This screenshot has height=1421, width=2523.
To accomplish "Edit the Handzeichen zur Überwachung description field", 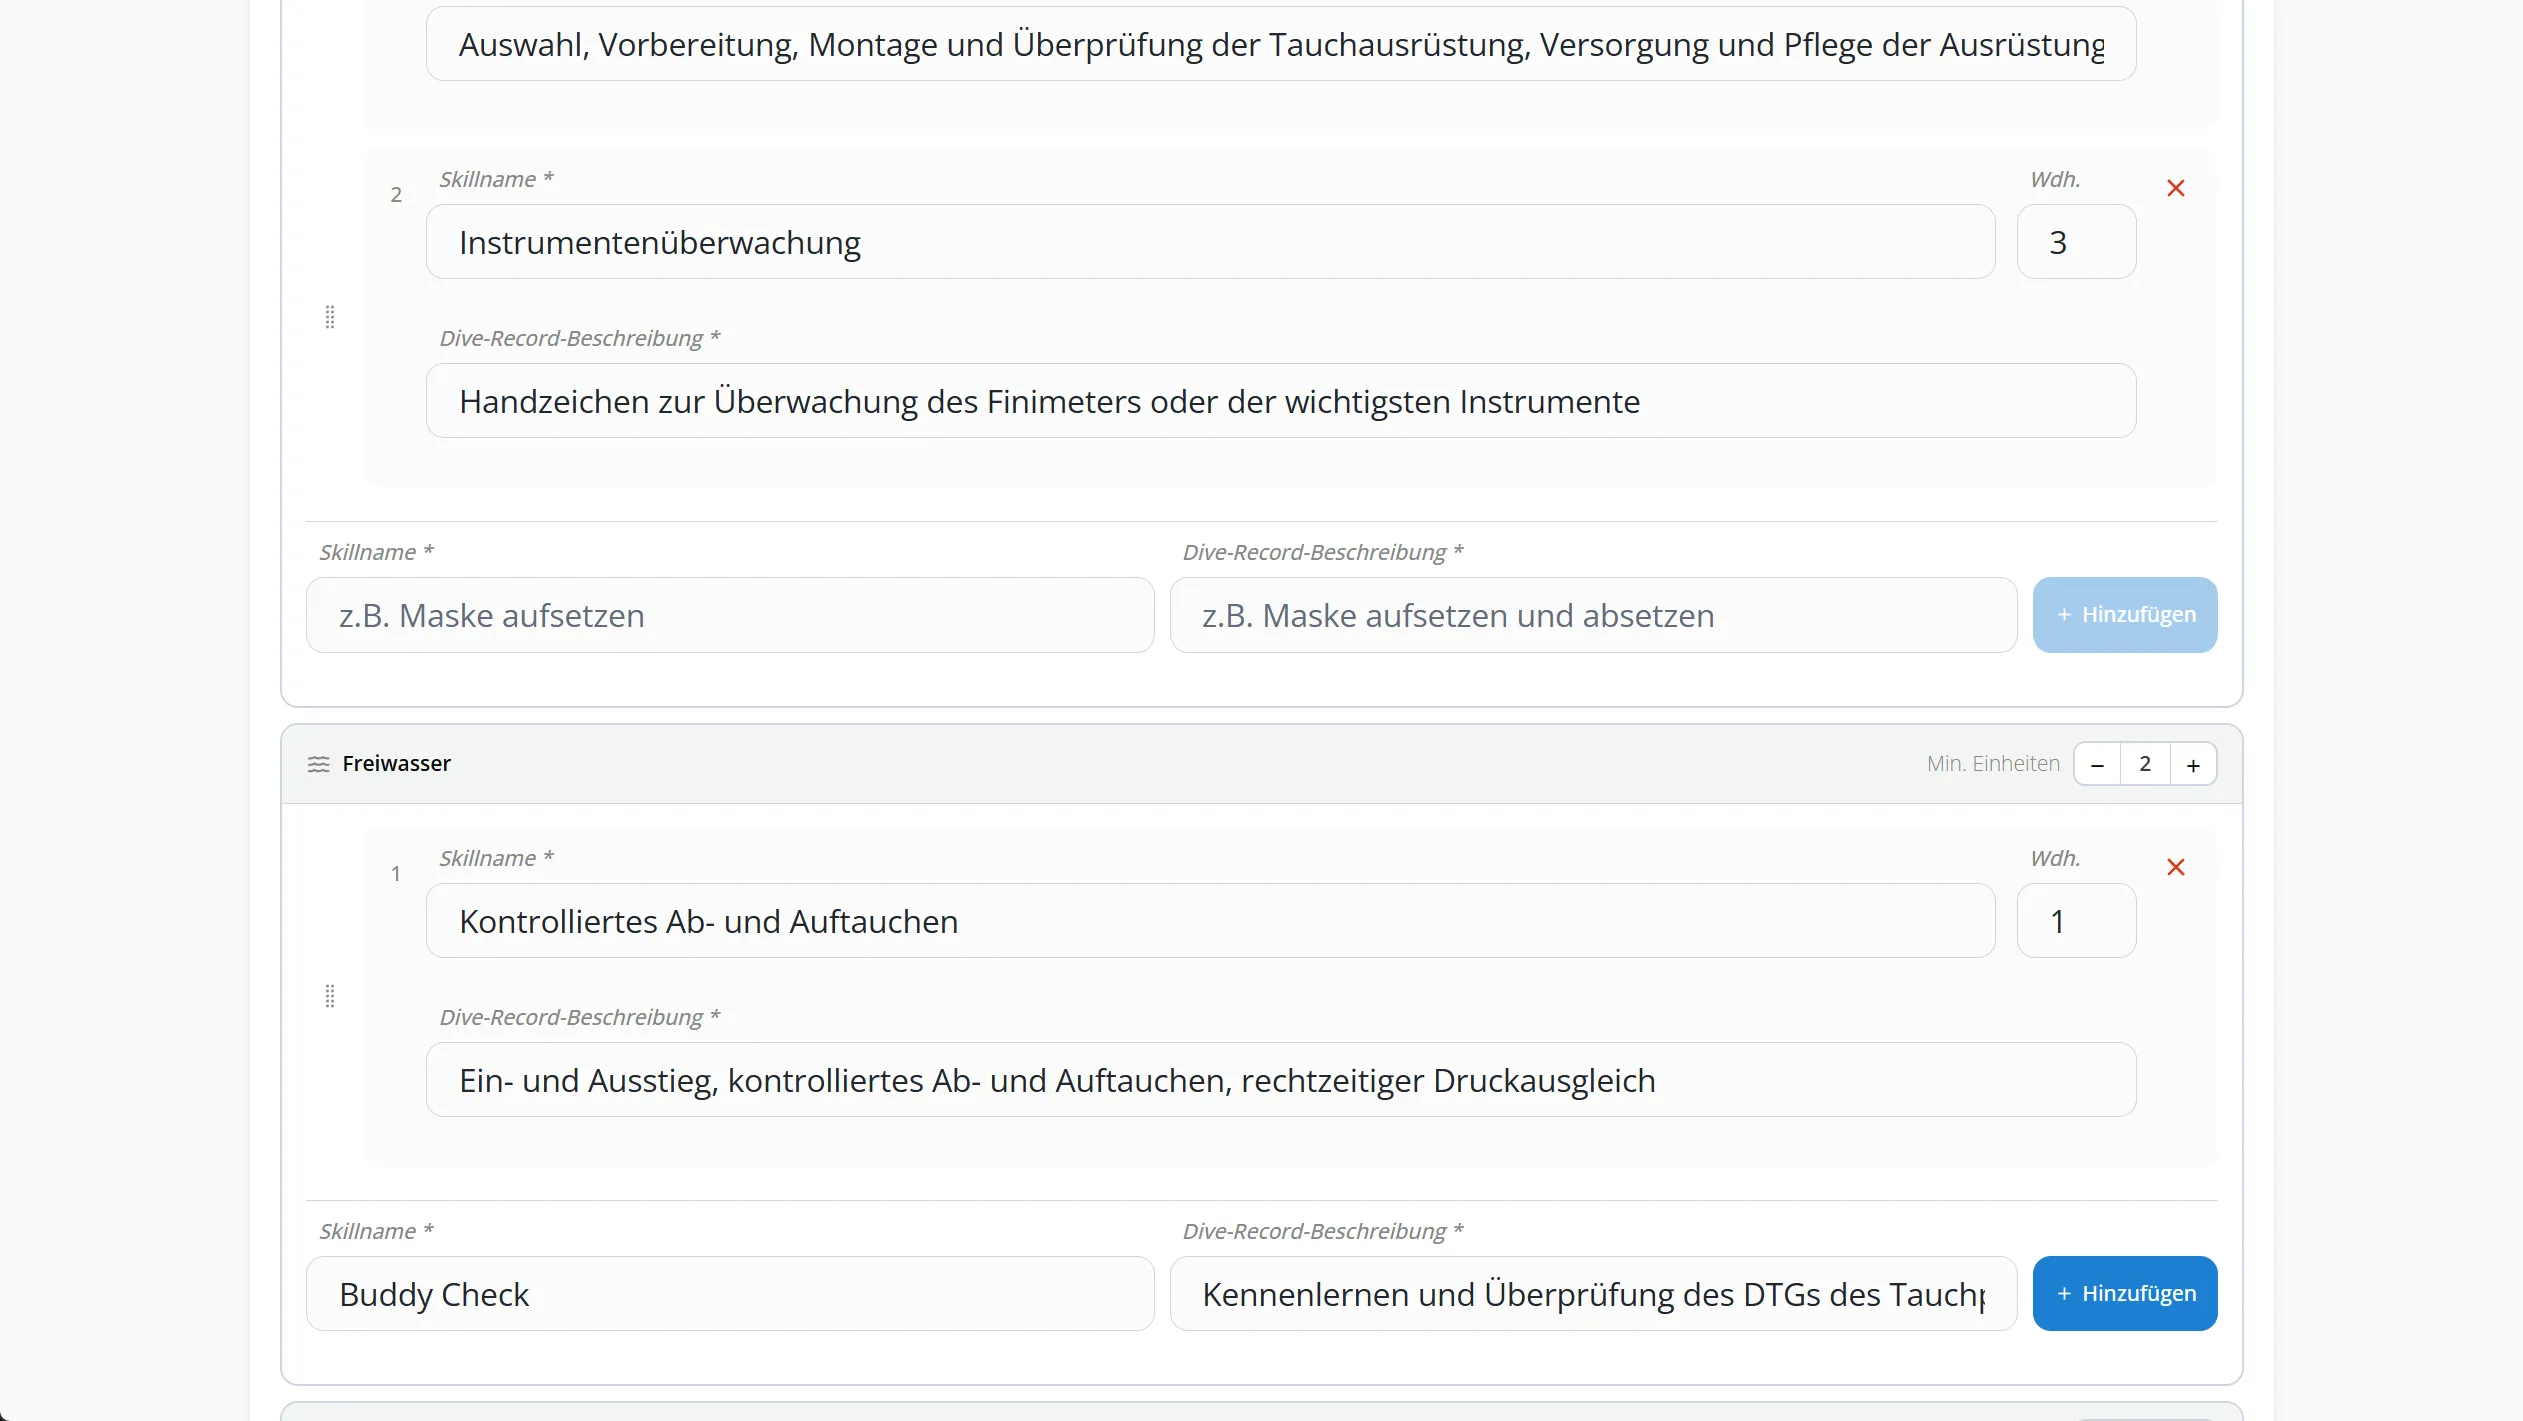I will (1281, 401).
